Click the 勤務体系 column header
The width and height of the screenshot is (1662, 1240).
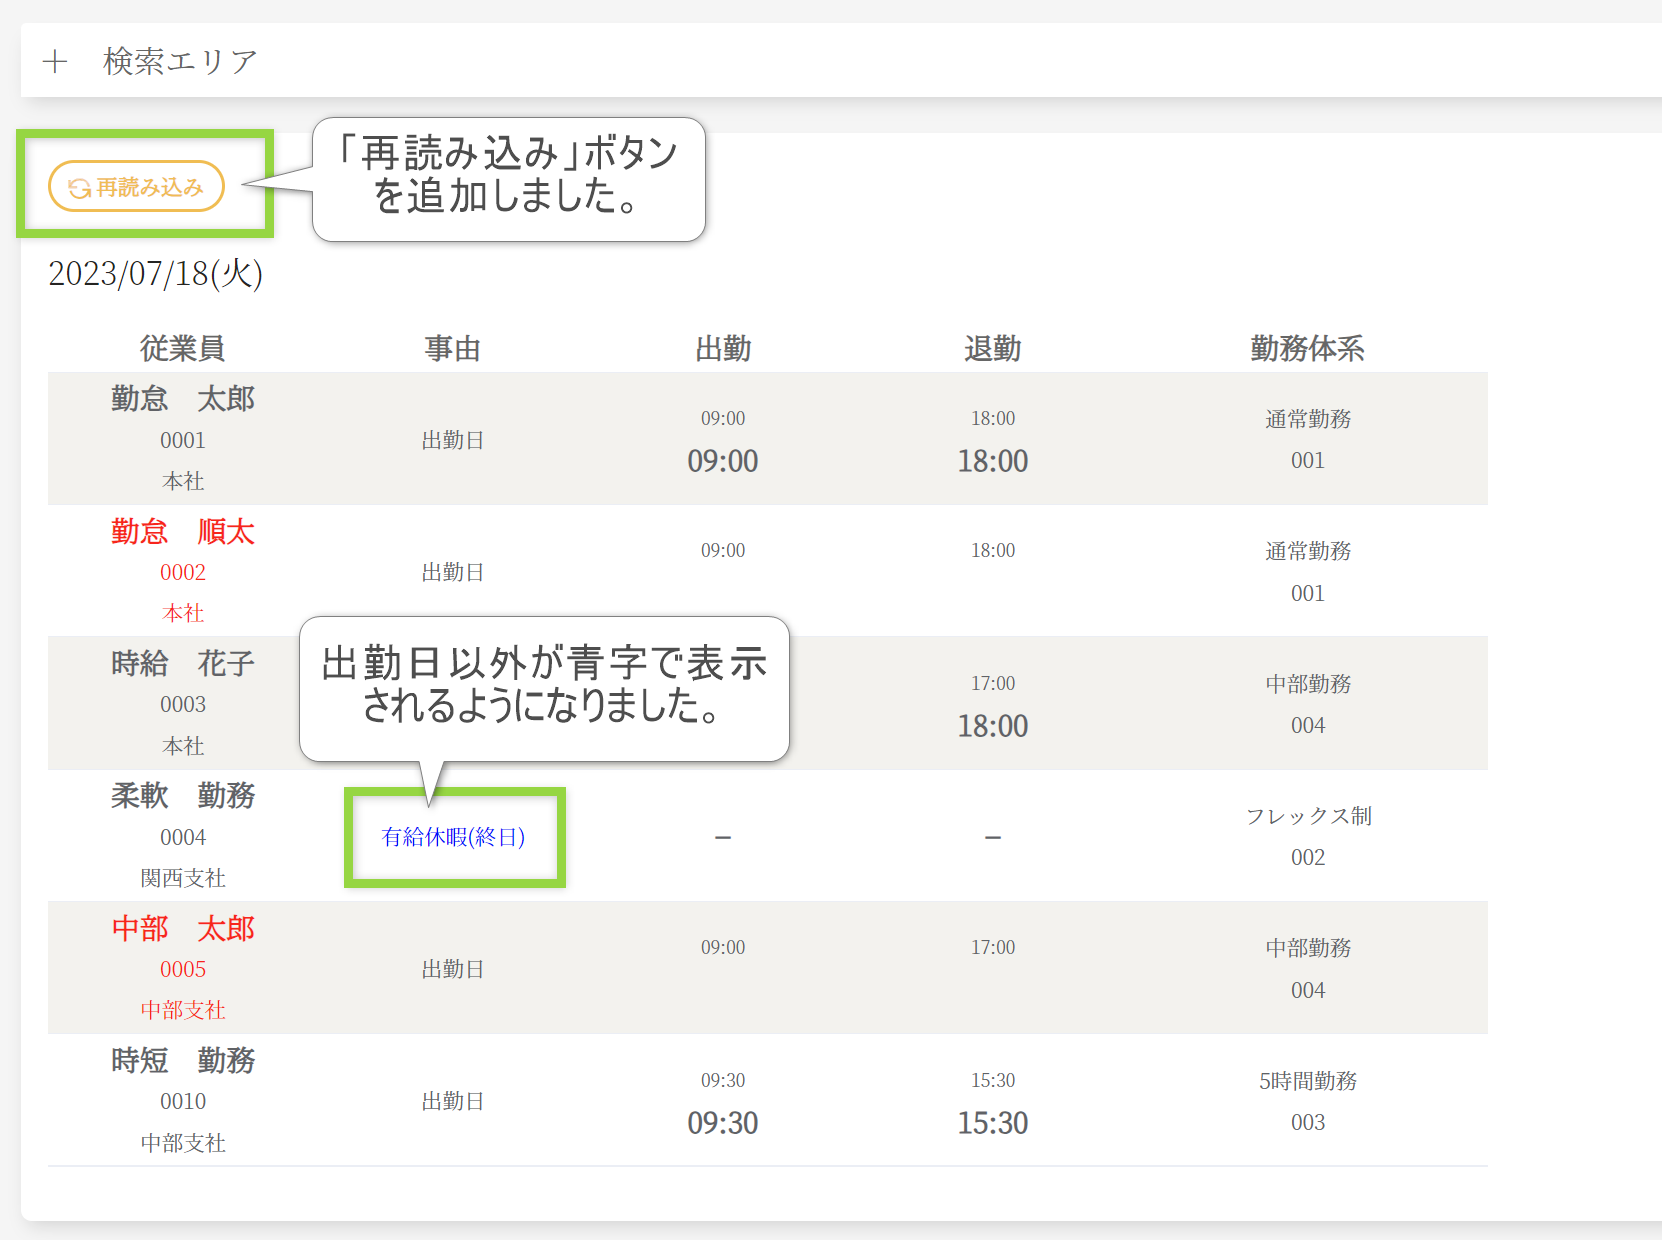point(1307,348)
